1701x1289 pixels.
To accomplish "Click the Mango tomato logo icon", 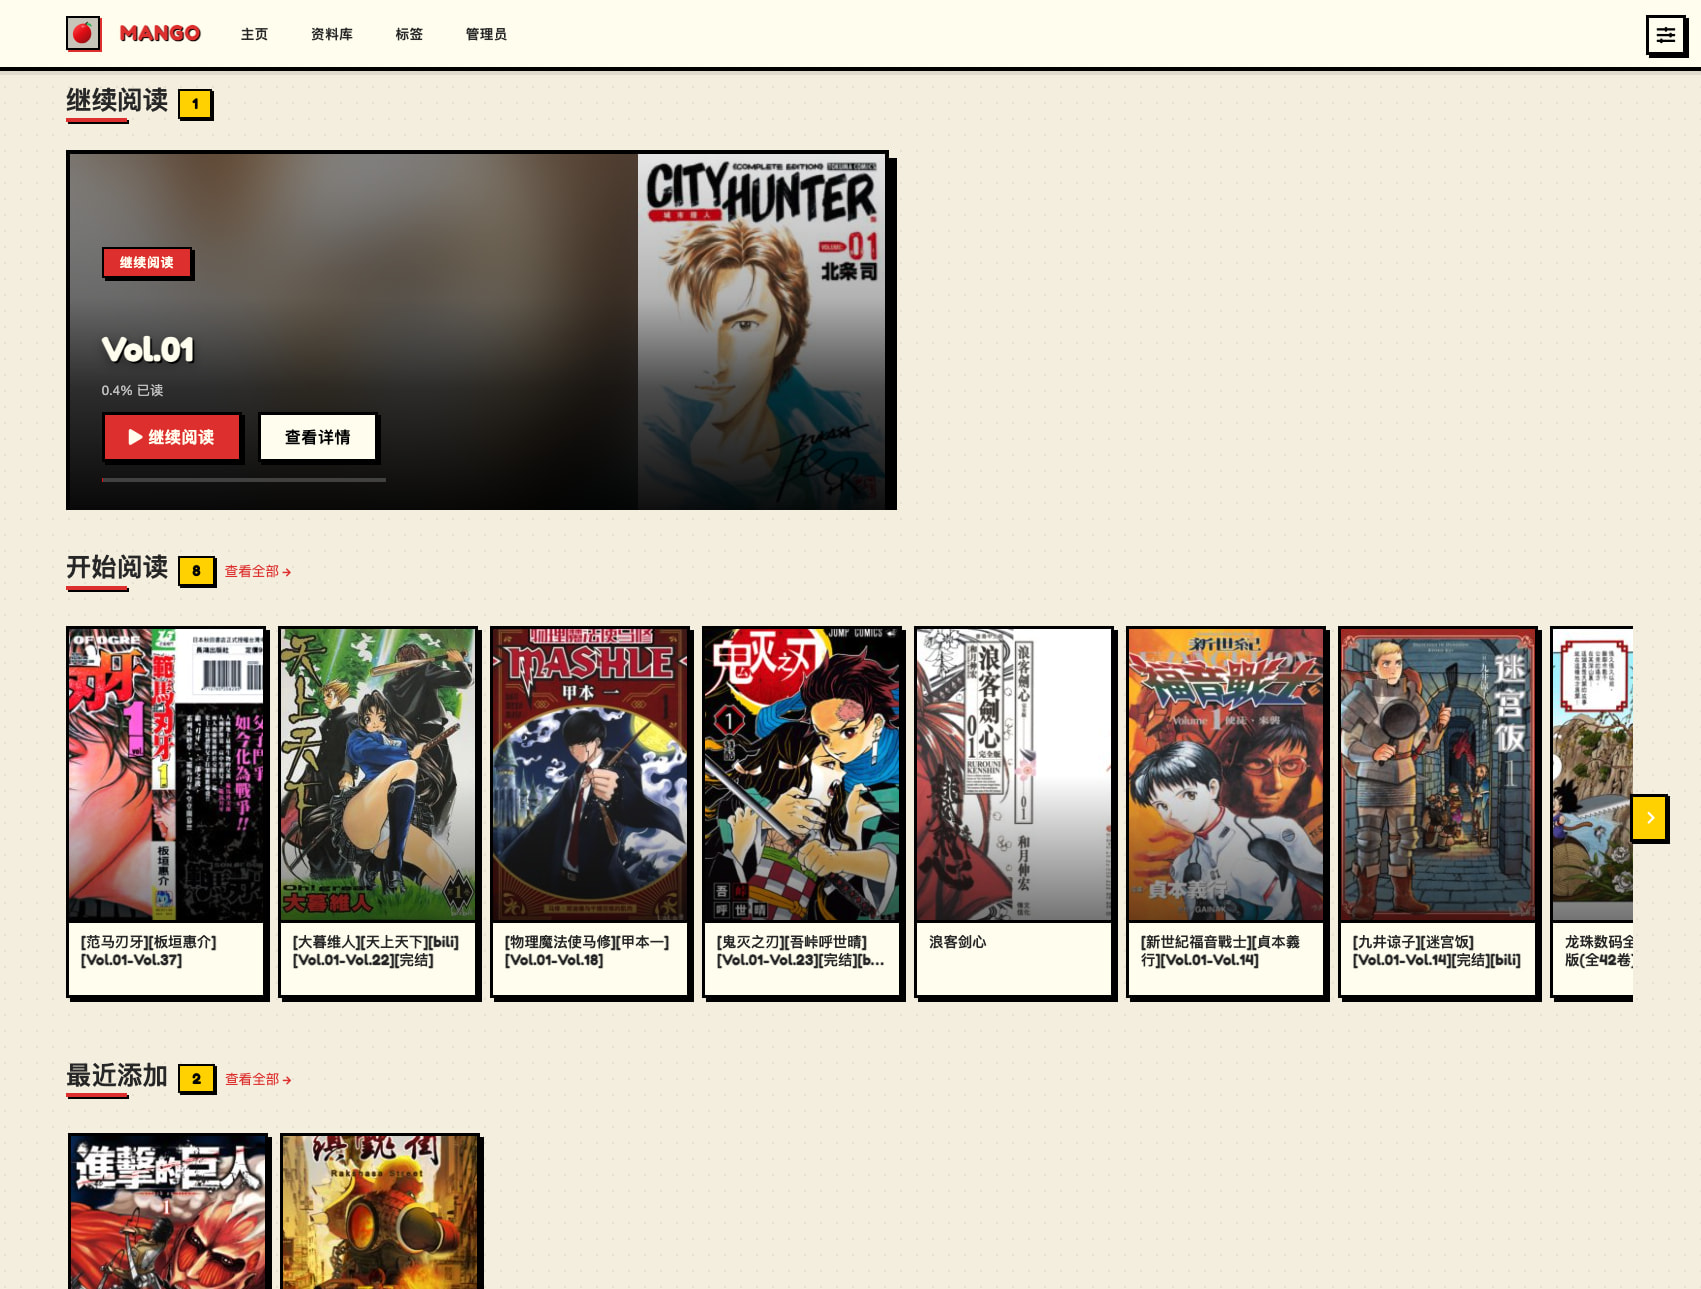I will click(83, 33).
